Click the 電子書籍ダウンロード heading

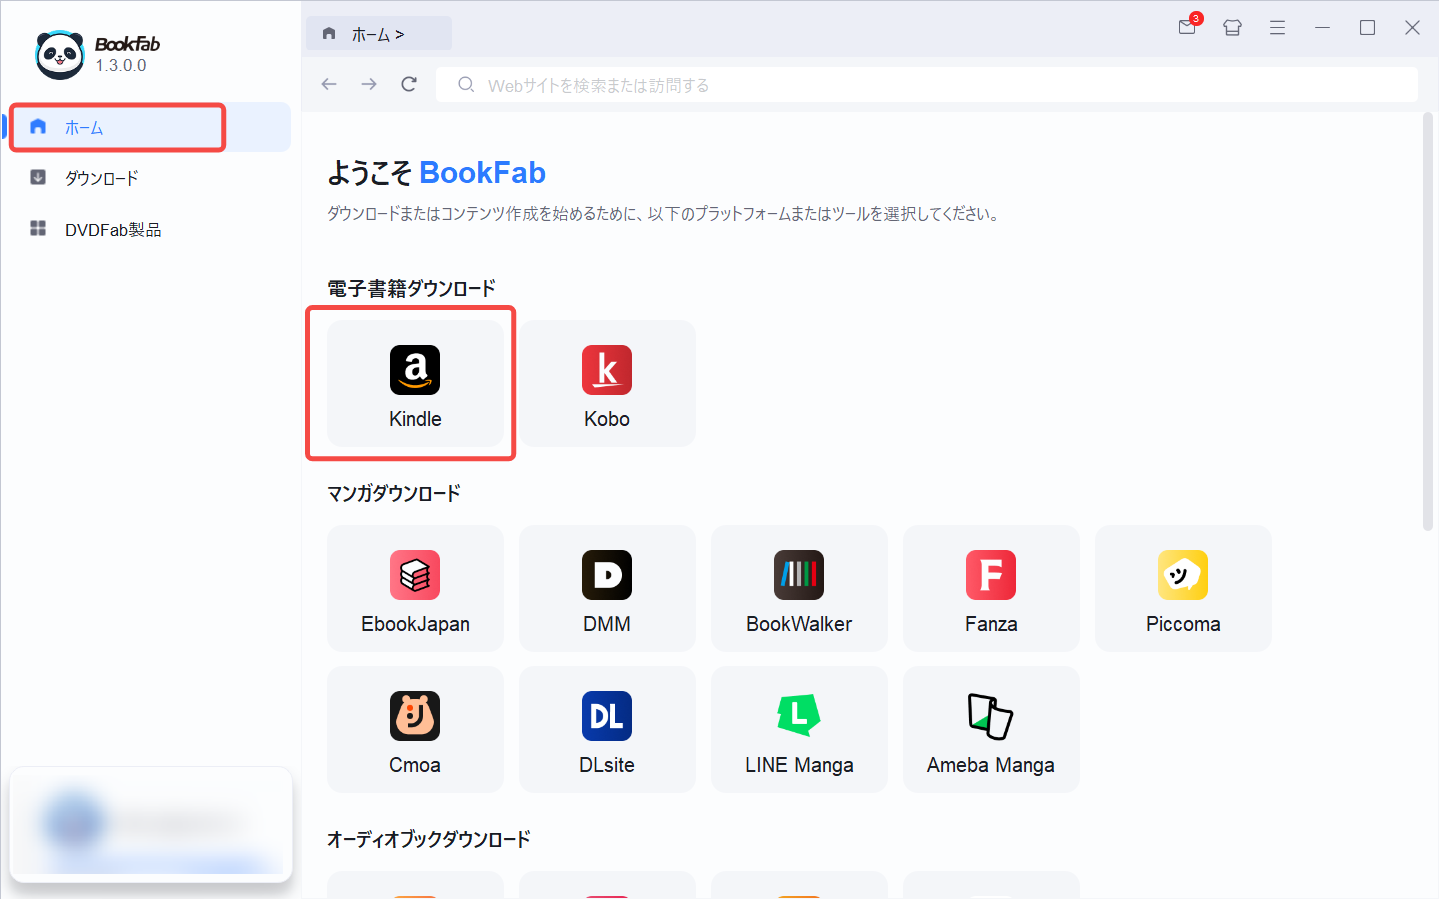[x=411, y=289]
